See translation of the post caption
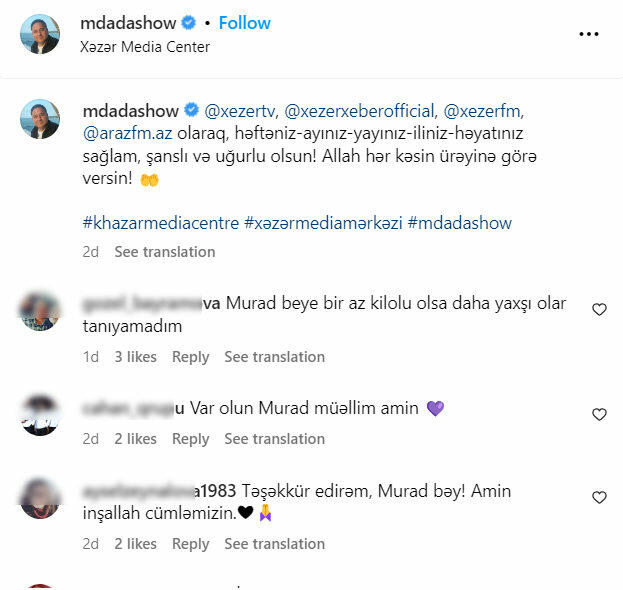This screenshot has width=623, height=590. click(x=165, y=252)
